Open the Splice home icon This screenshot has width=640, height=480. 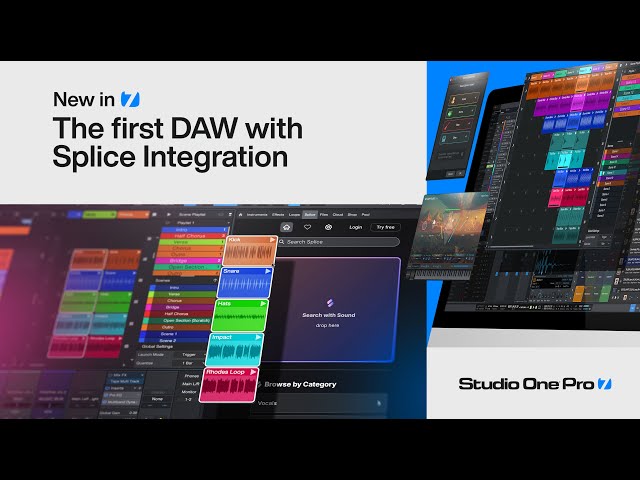coord(287,227)
